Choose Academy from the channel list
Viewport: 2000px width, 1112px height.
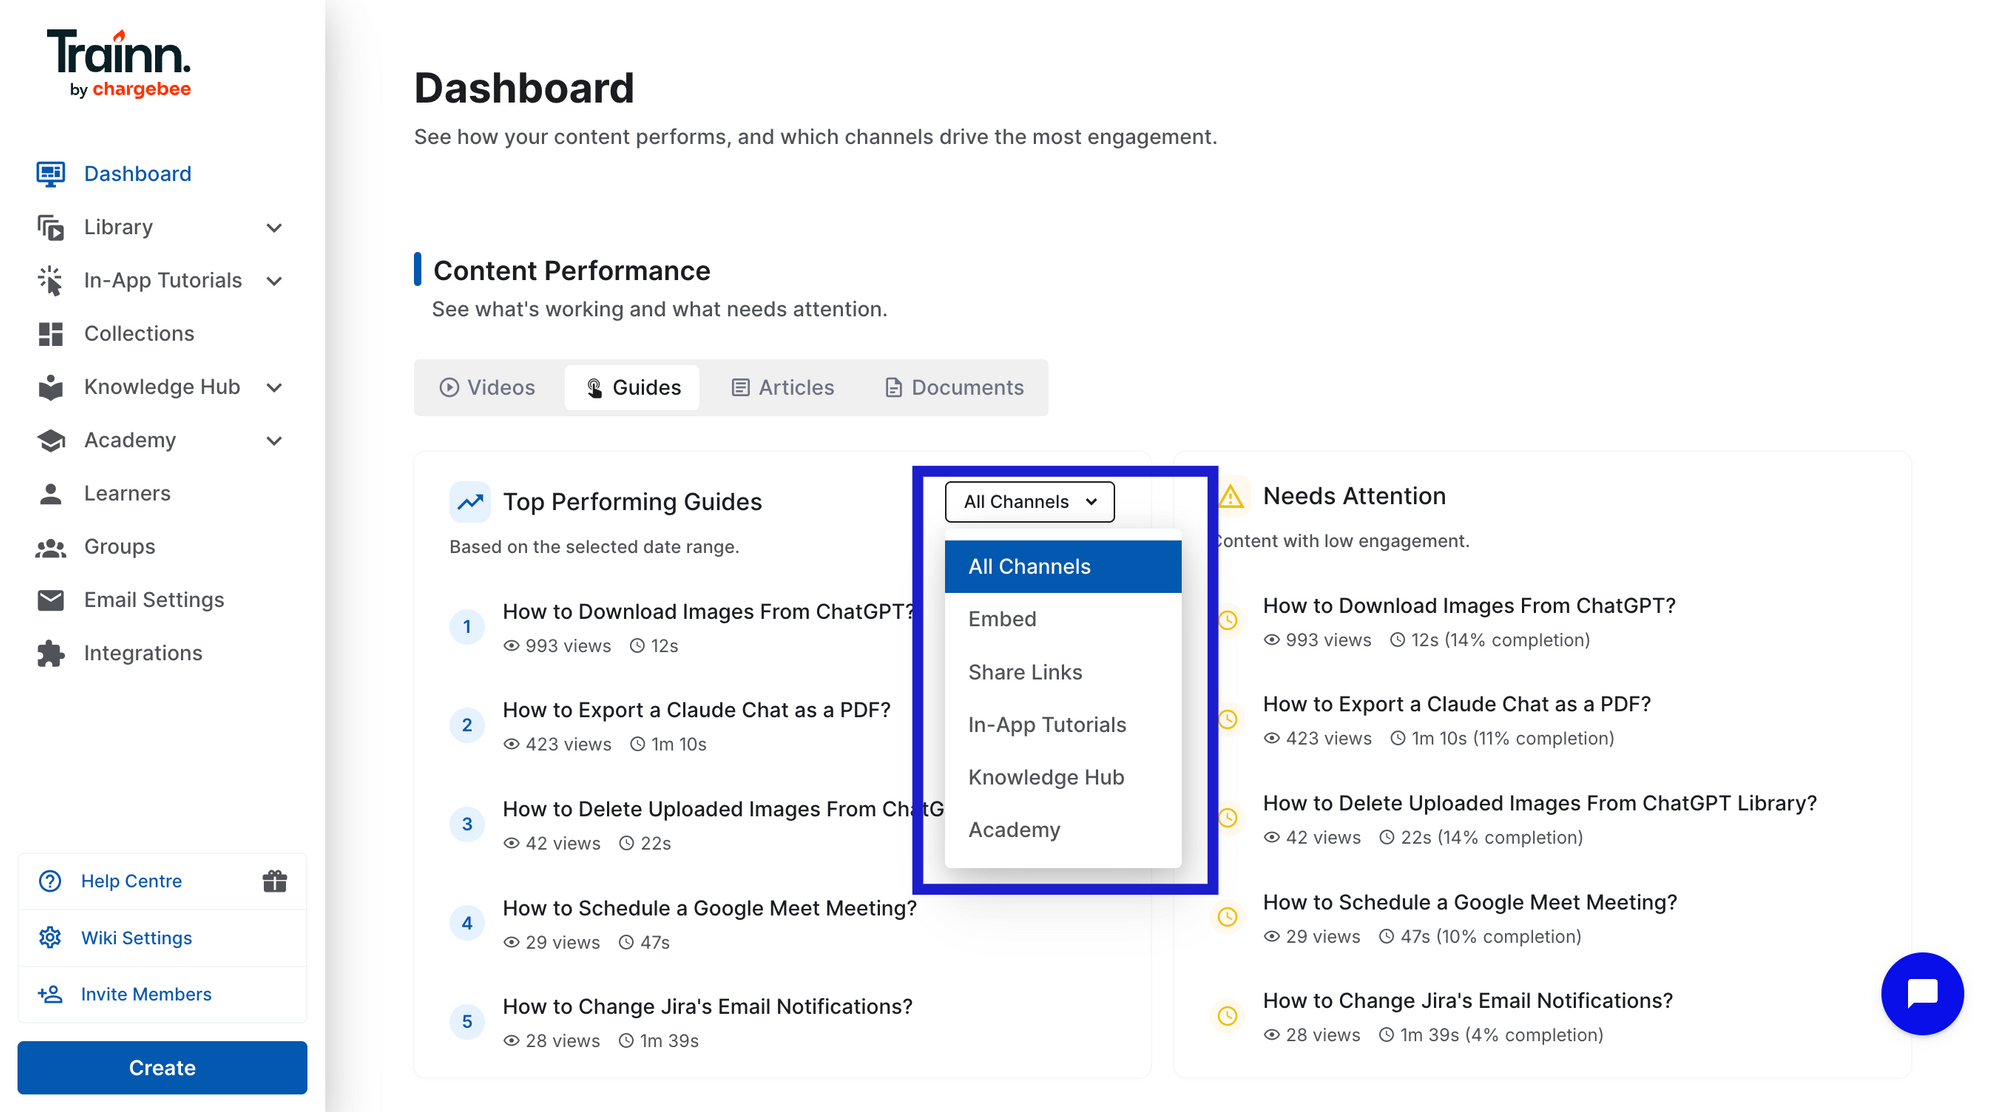[1062, 830]
